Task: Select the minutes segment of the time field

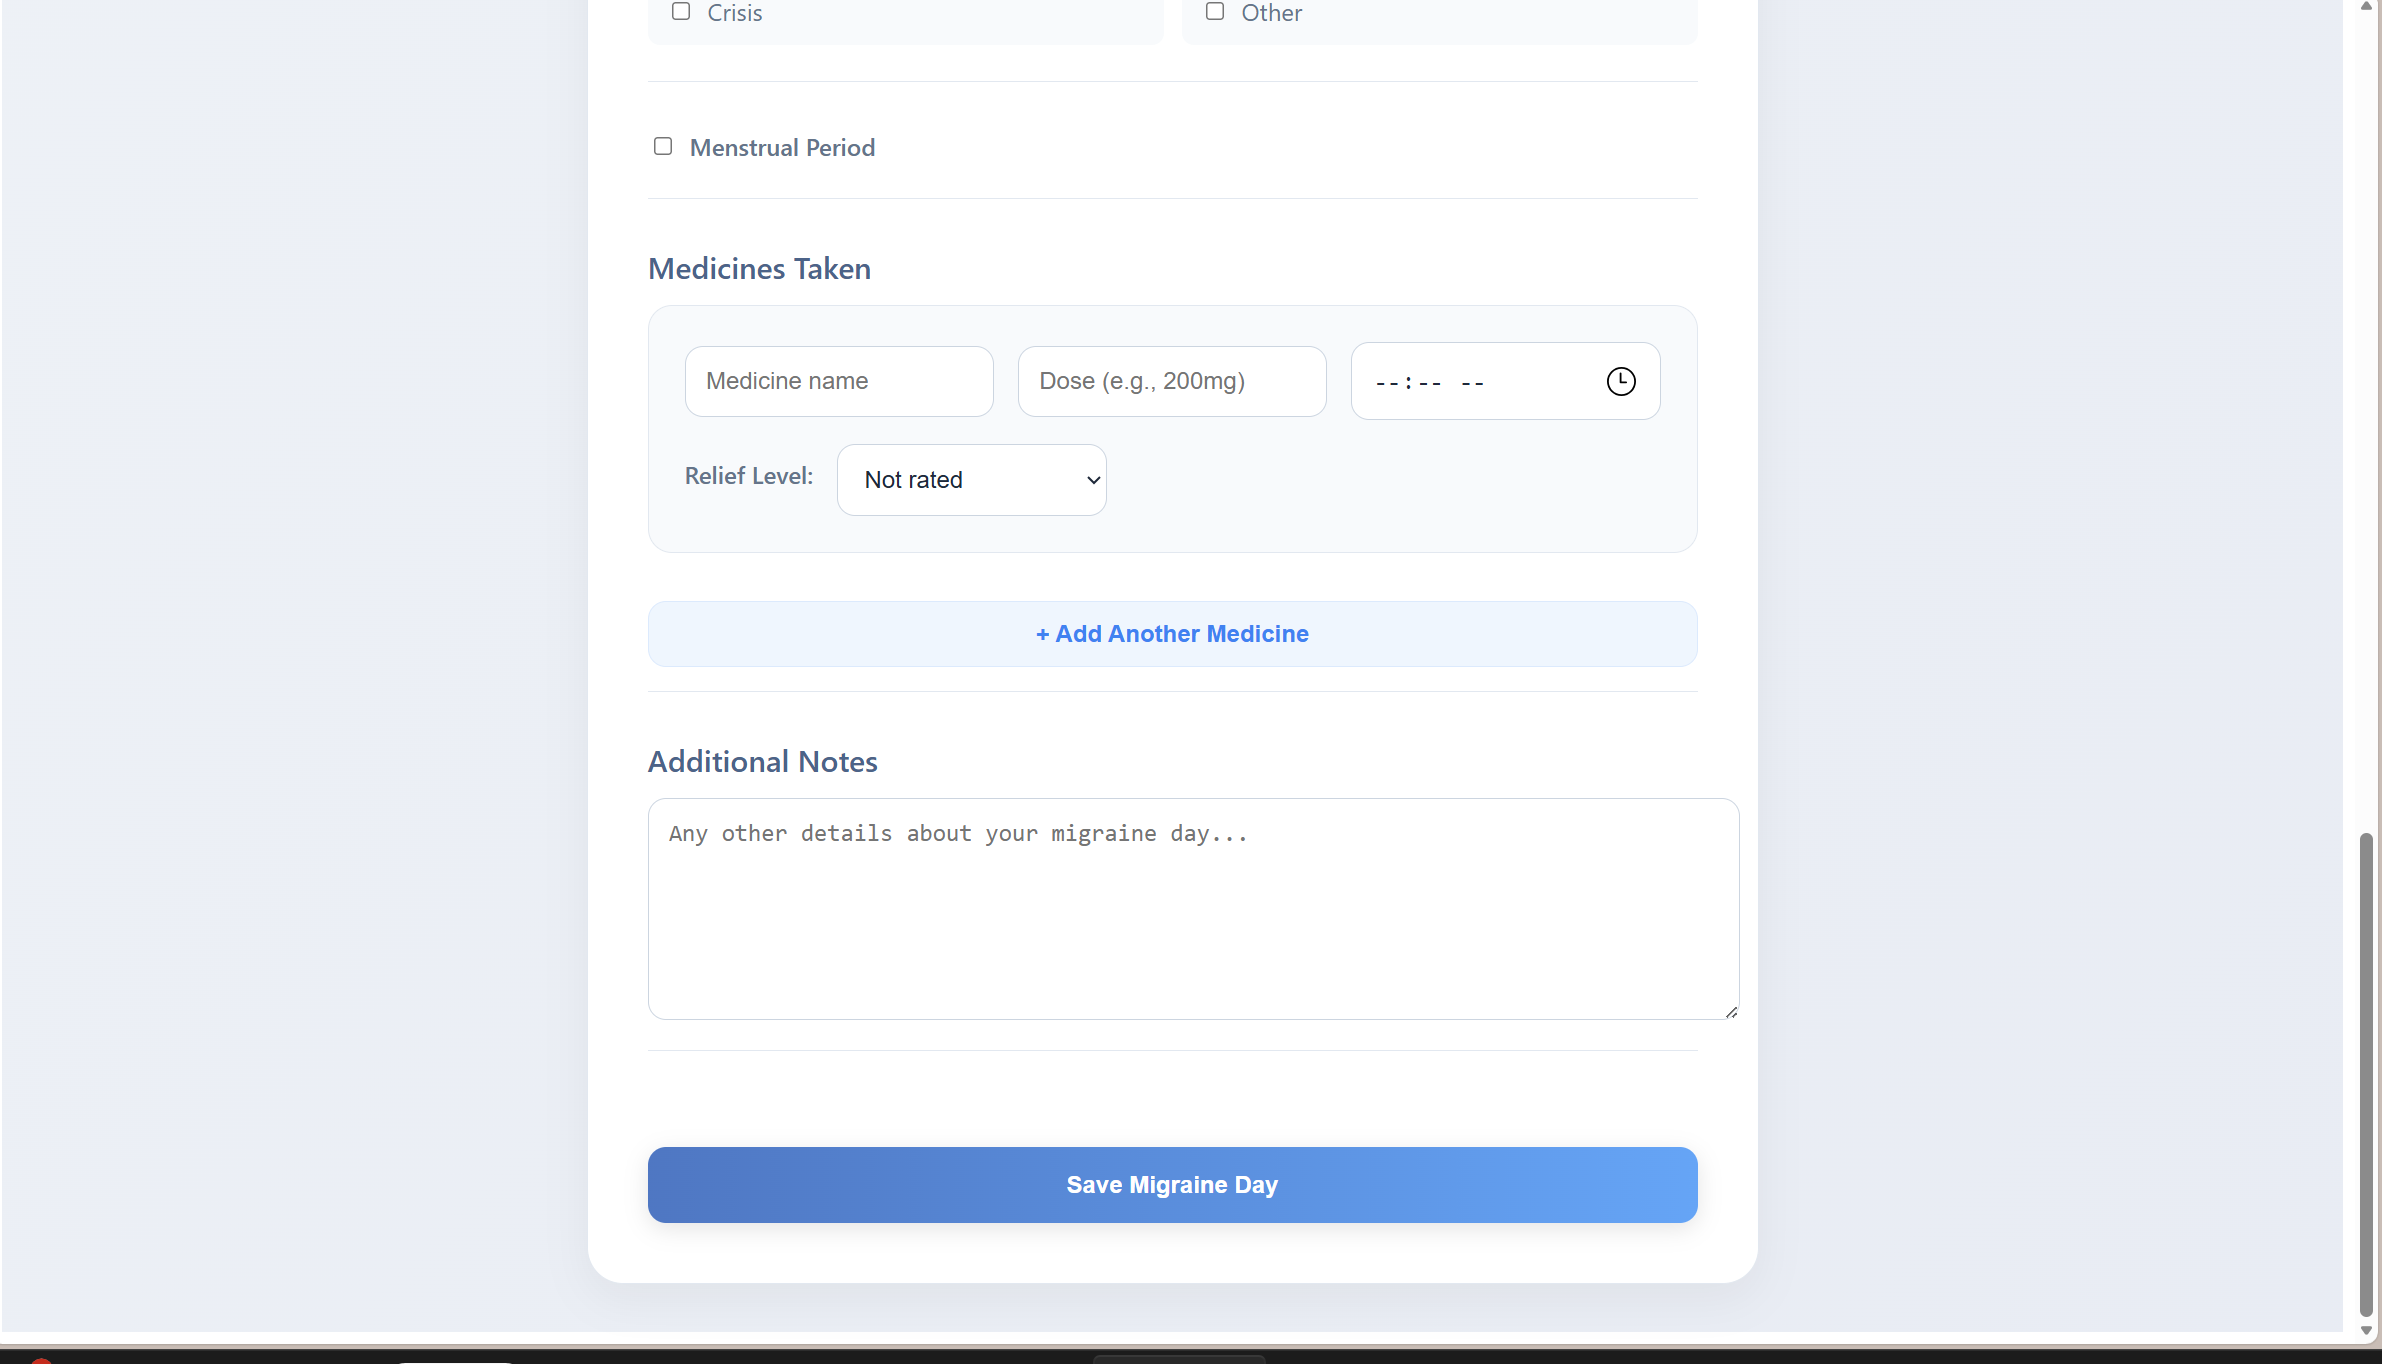Action: pyautogui.click(x=1430, y=383)
